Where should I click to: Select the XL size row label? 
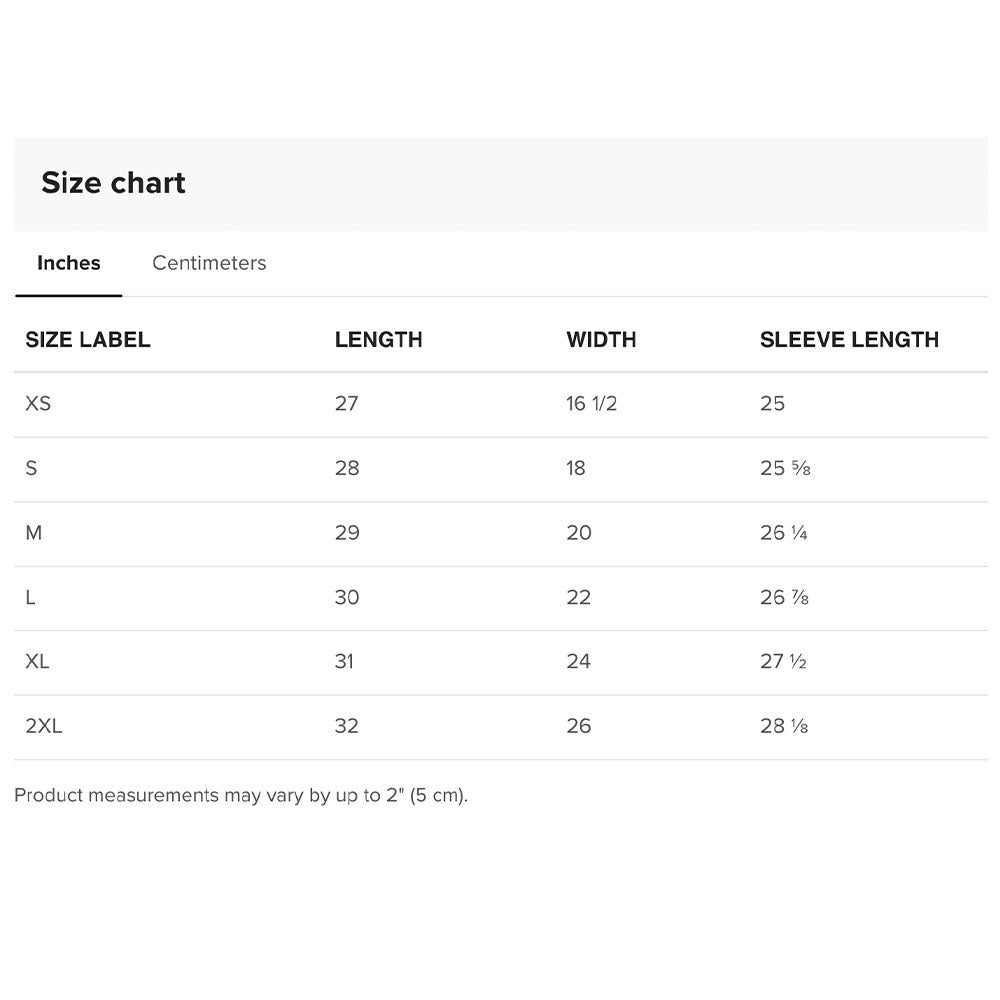[37, 661]
